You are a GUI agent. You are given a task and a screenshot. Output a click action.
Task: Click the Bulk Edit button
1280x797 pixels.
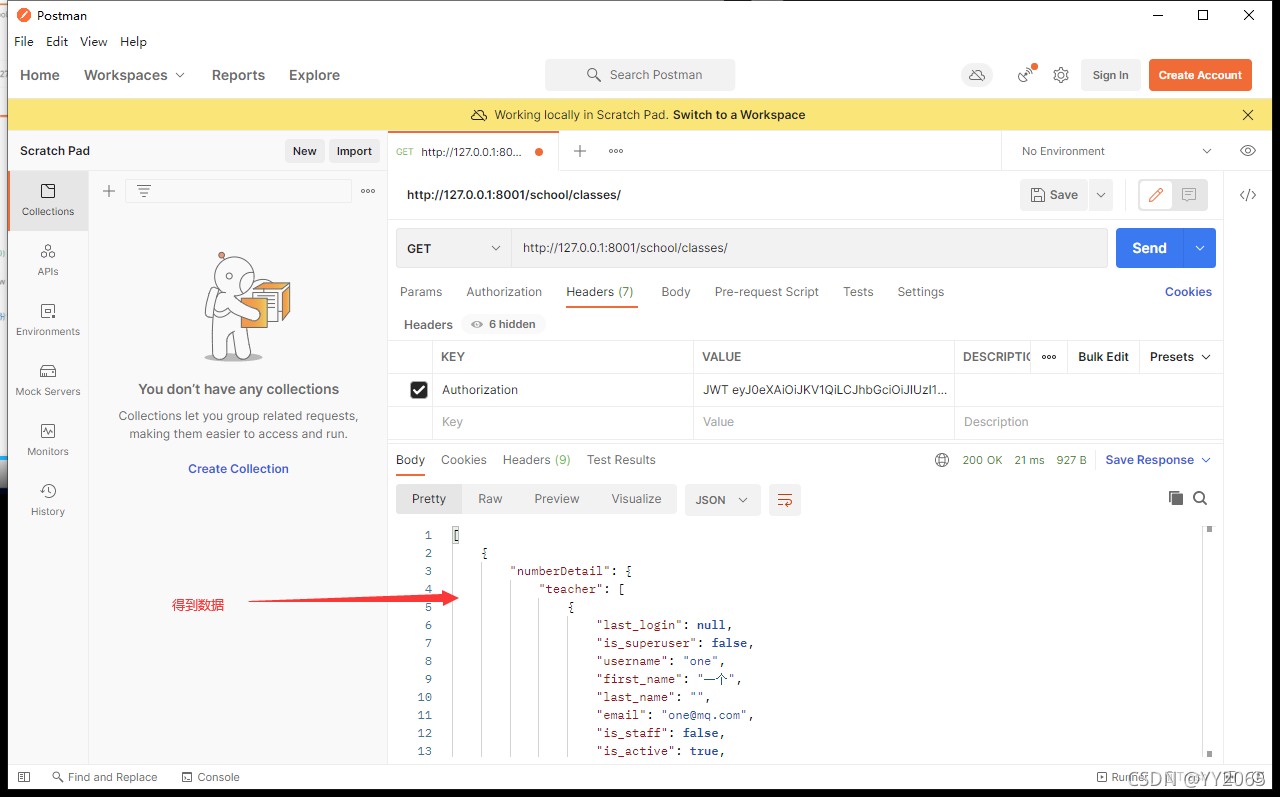[x=1103, y=357]
